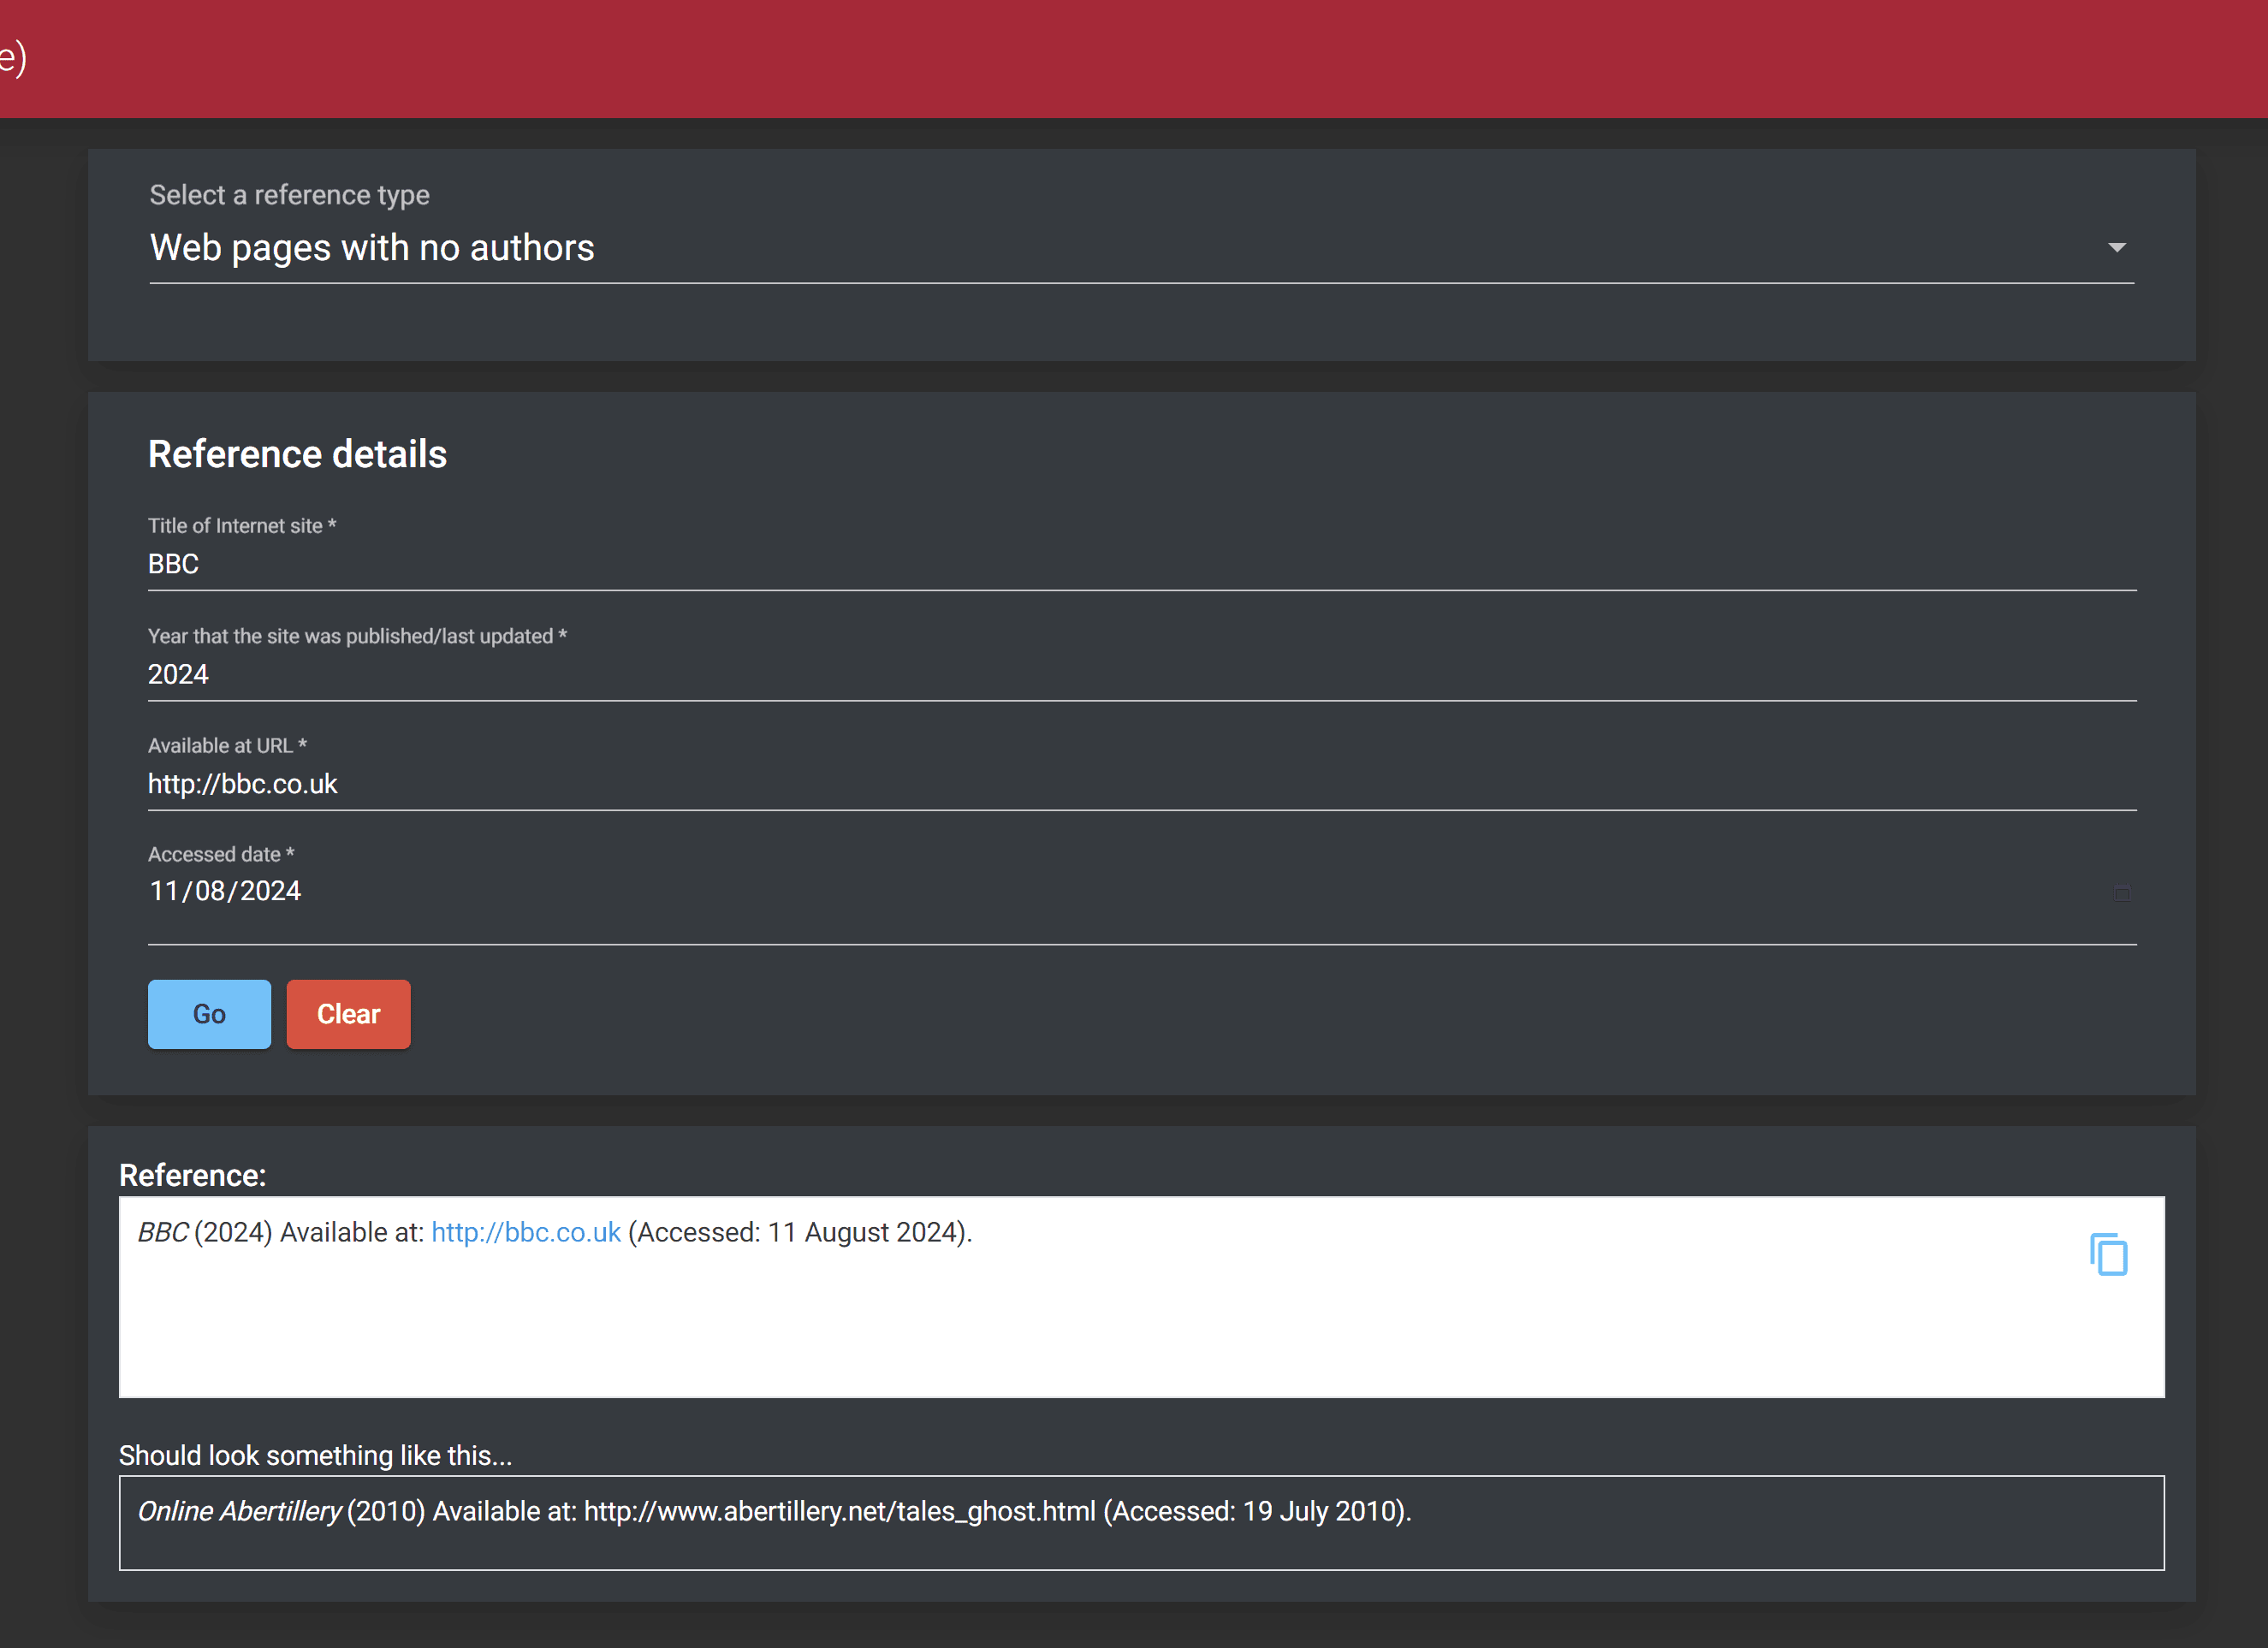Open the bbc.co.uk link in the reference

[526, 1232]
